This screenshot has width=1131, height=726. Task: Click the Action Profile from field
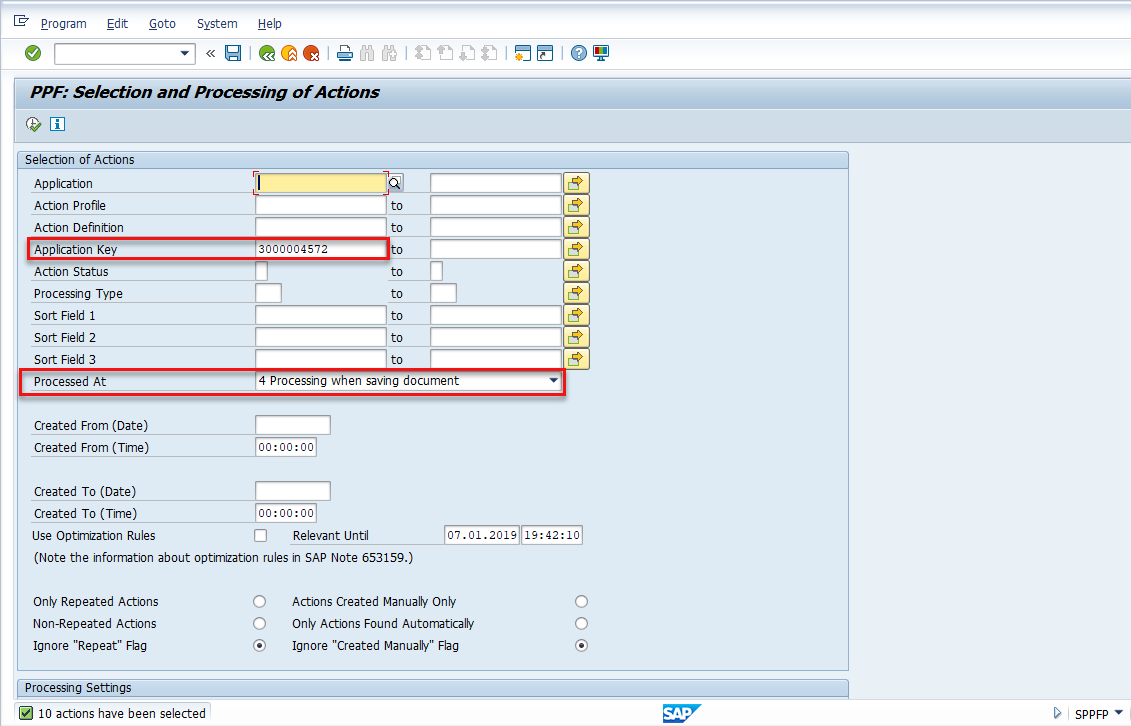click(320, 205)
